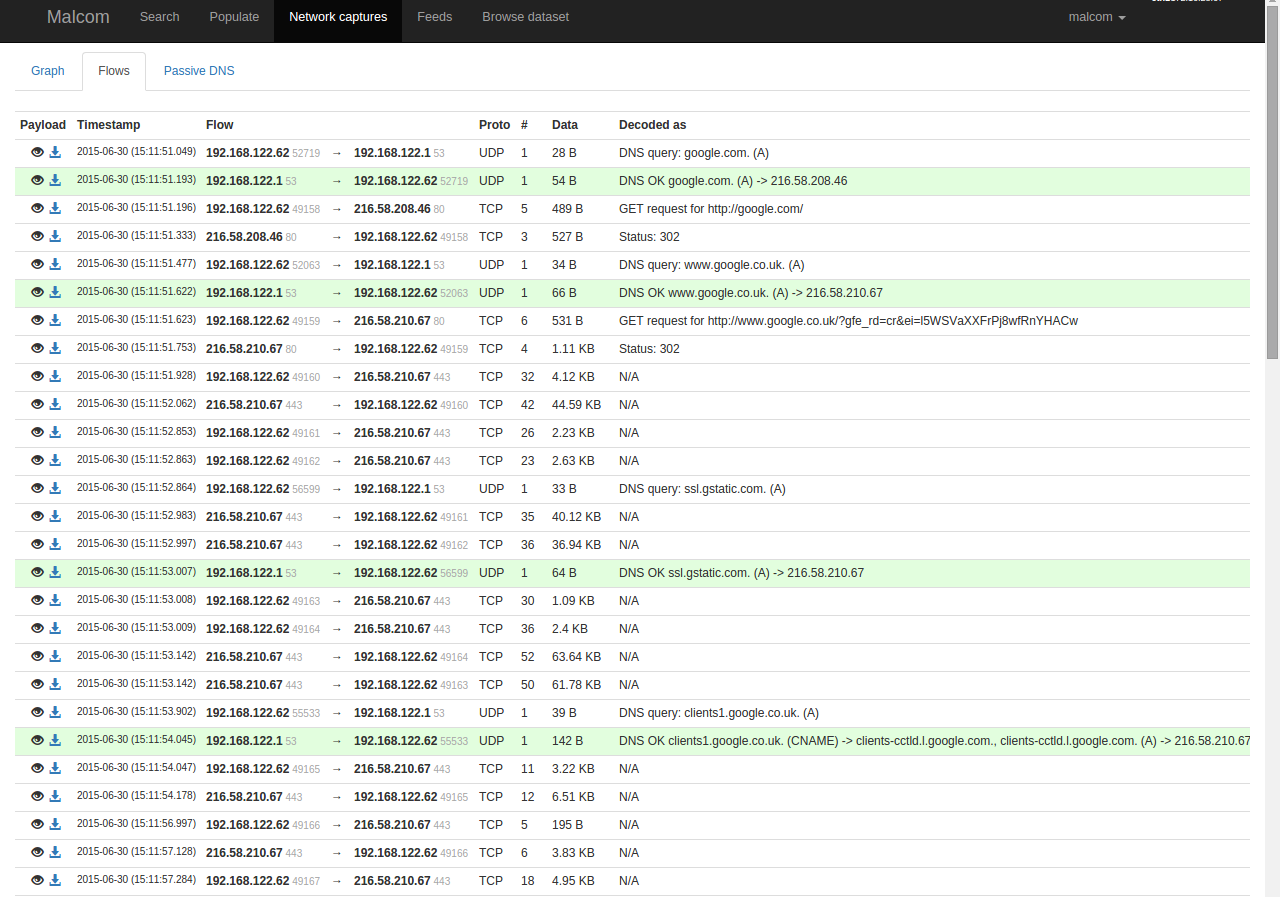Click the Data column header
The width and height of the screenshot is (1280, 897).
point(565,125)
